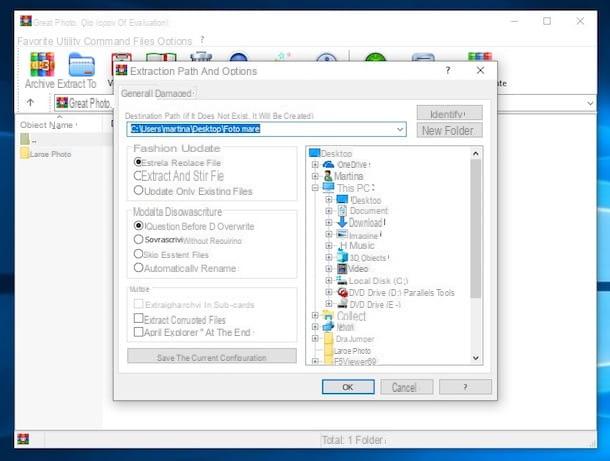610x461 pixels.
Task: Click the WinRAR icon in status bar
Action: pos(23,439)
